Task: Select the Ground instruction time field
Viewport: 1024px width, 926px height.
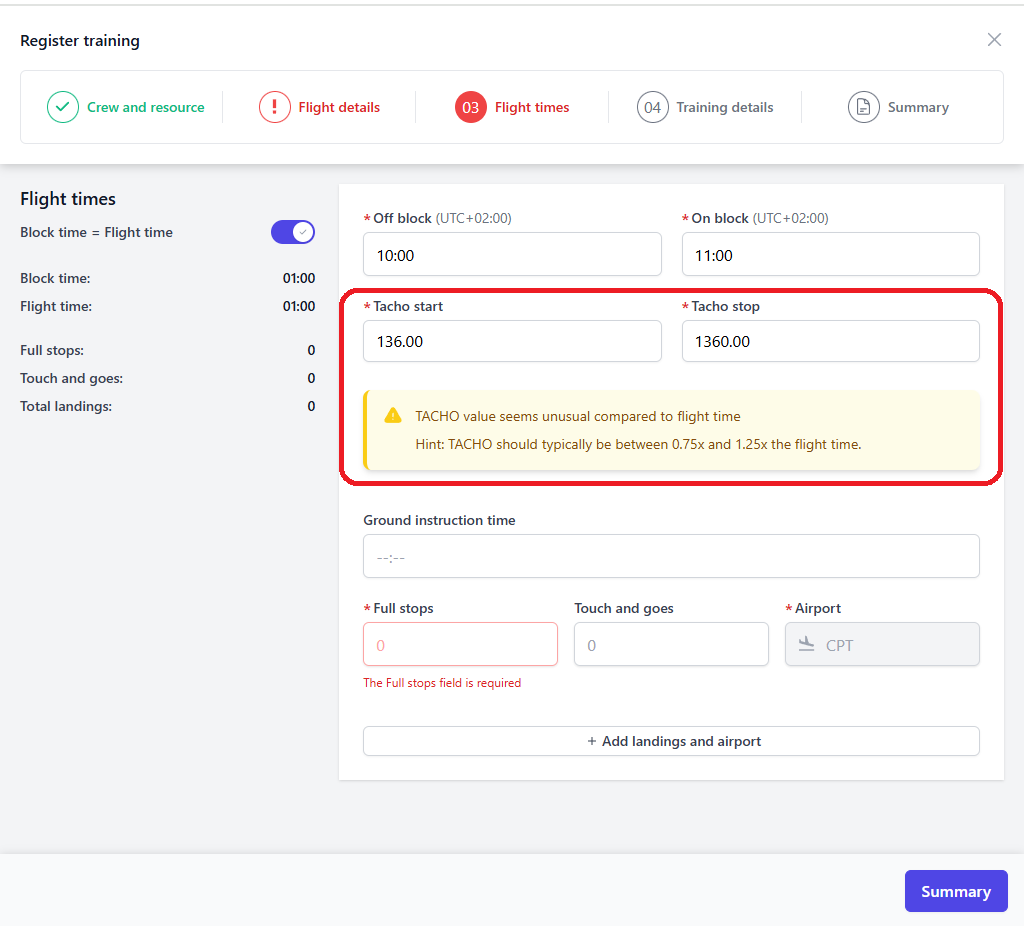Action: coord(671,556)
